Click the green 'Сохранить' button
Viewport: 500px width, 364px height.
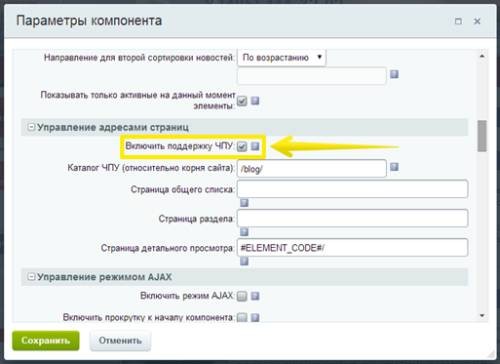[46, 341]
